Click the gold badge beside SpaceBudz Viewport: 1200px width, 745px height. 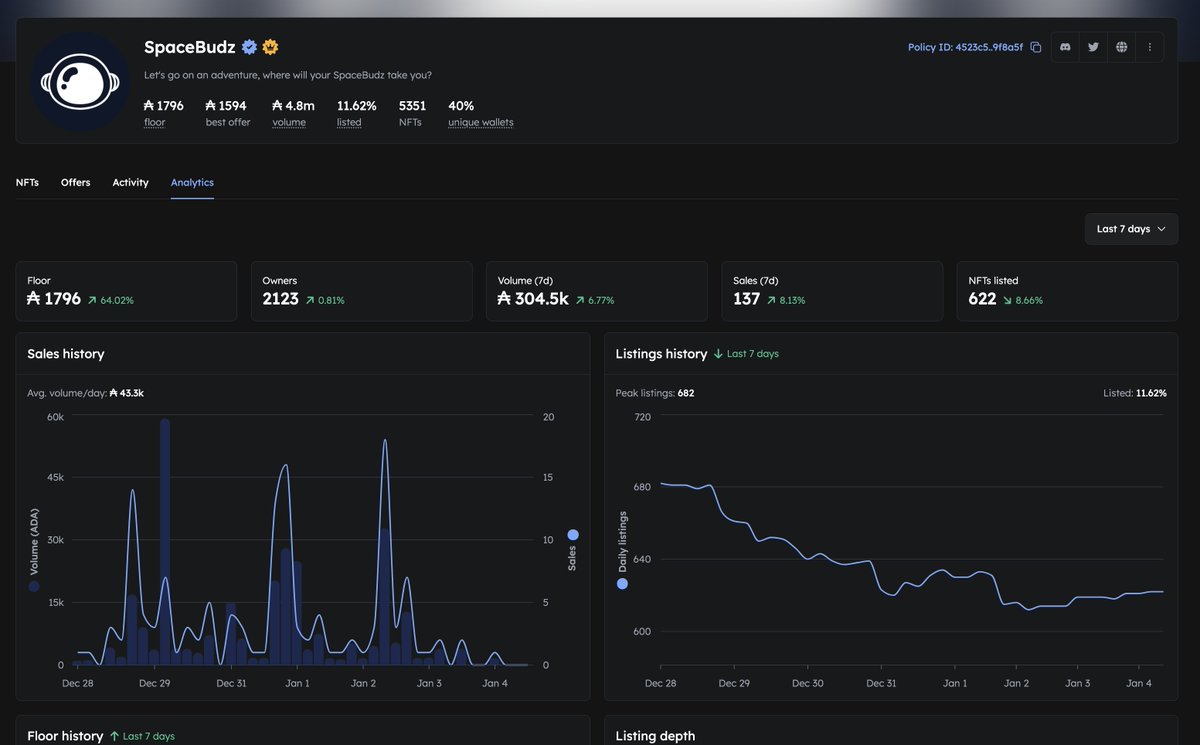269,47
